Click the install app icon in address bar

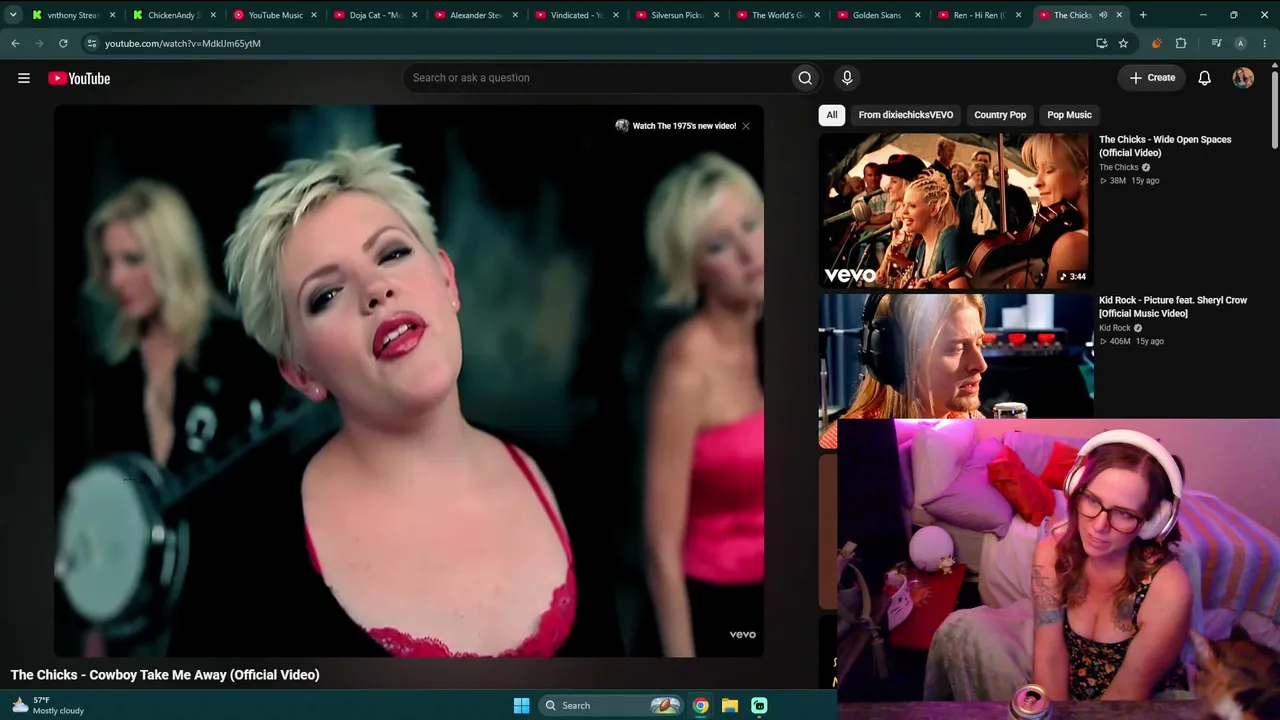coord(1101,43)
